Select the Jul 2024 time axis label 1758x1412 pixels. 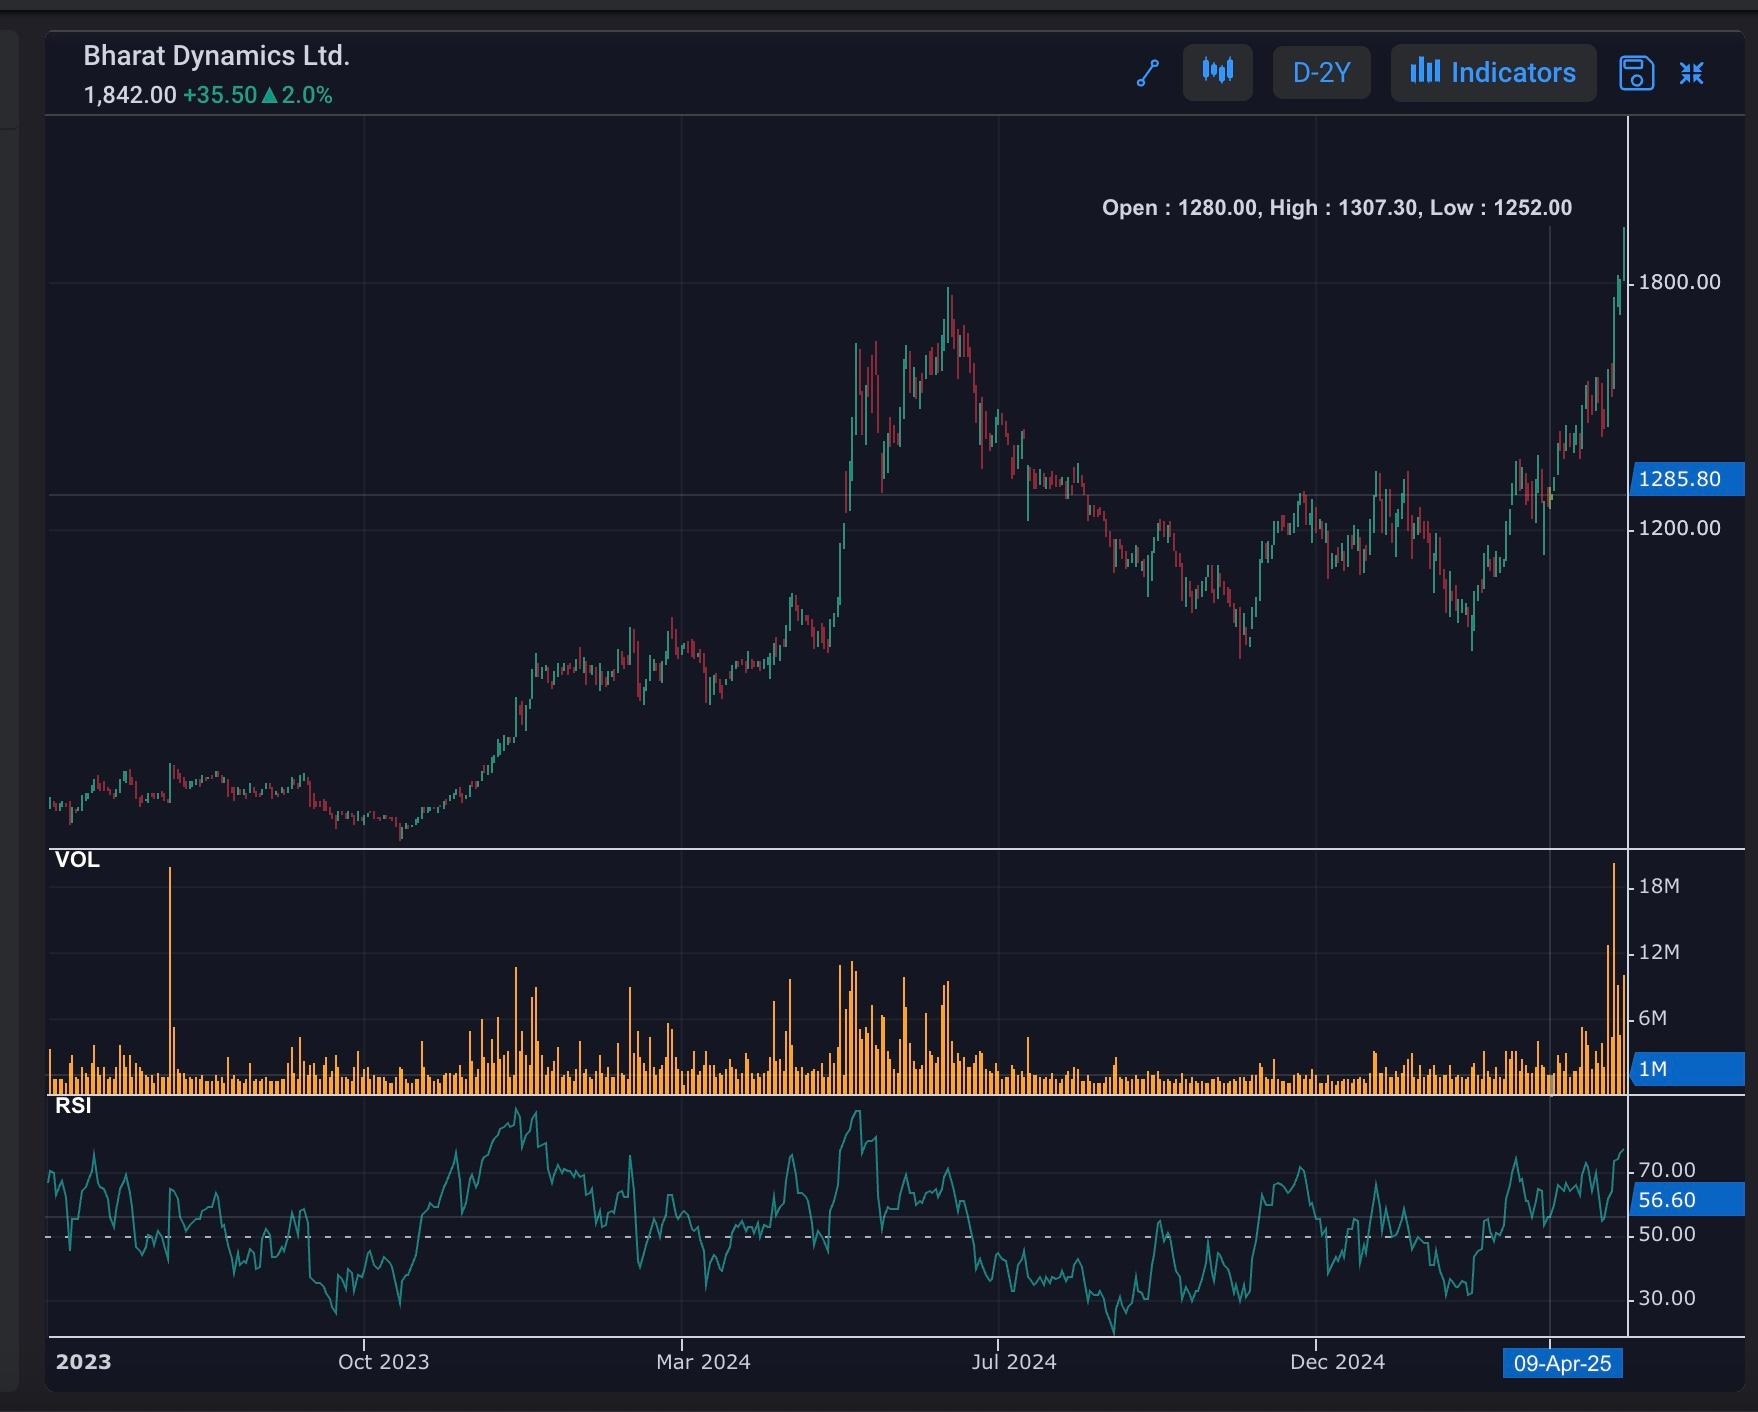[x=1014, y=1362]
